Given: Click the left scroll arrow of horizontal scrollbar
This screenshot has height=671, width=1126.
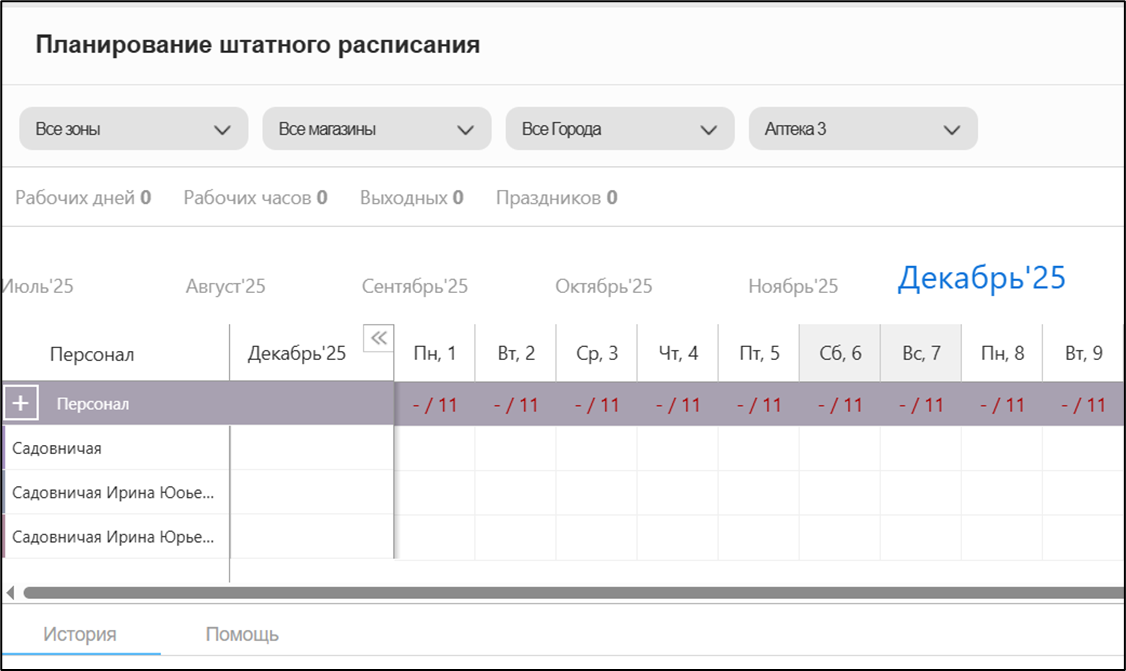Looking at the screenshot, I should tap(10, 593).
